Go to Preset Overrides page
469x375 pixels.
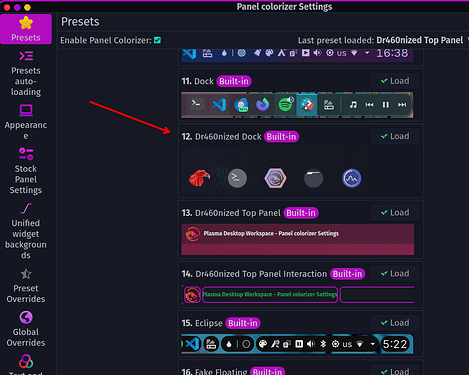(x=26, y=286)
